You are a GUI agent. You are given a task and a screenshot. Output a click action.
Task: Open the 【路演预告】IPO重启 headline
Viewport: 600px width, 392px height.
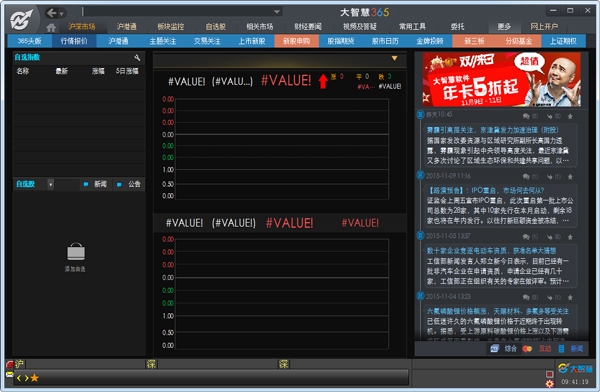pyautogui.click(x=486, y=190)
